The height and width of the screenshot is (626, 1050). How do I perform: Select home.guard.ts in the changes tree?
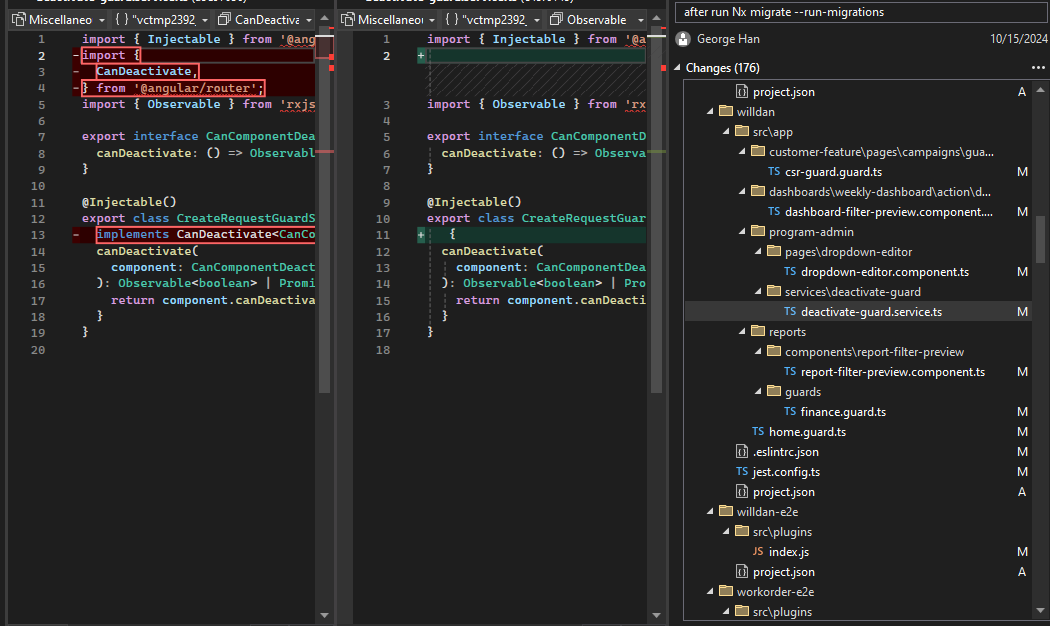[806, 432]
